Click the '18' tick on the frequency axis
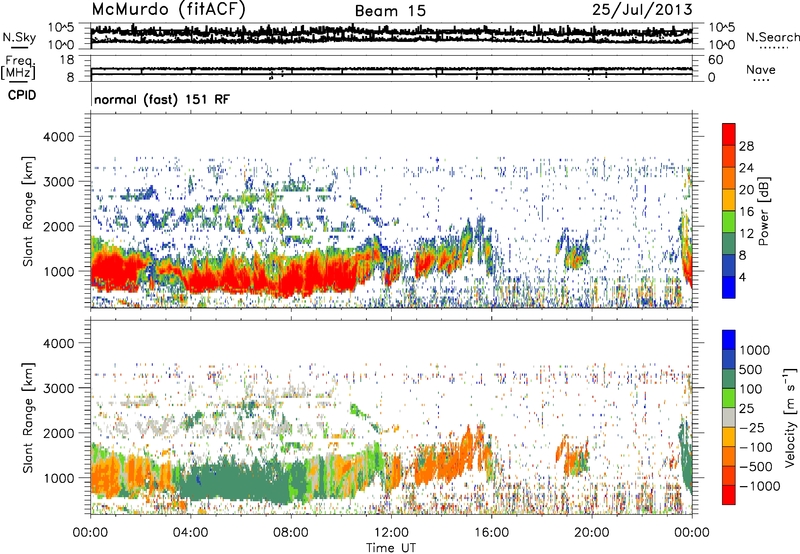This screenshot has height=554, width=800. [x=67, y=60]
